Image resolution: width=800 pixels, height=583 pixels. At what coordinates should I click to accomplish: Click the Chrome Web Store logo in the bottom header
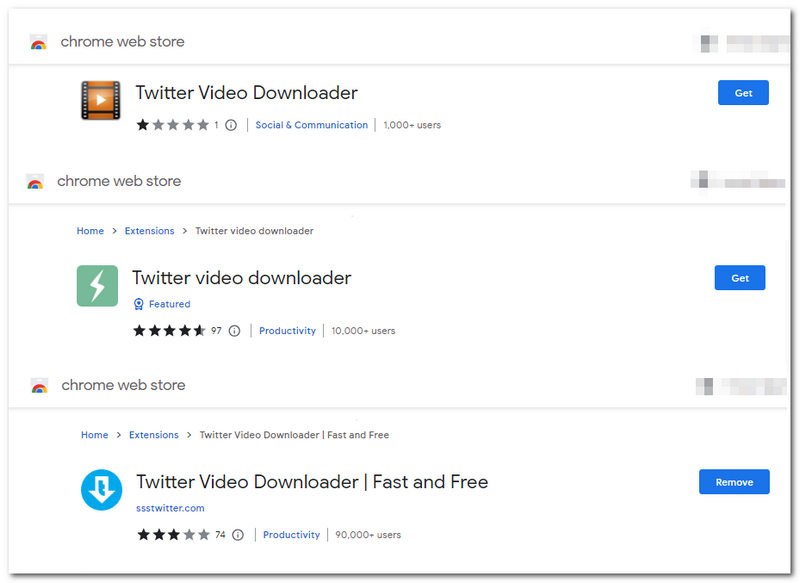tap(39, 386)
